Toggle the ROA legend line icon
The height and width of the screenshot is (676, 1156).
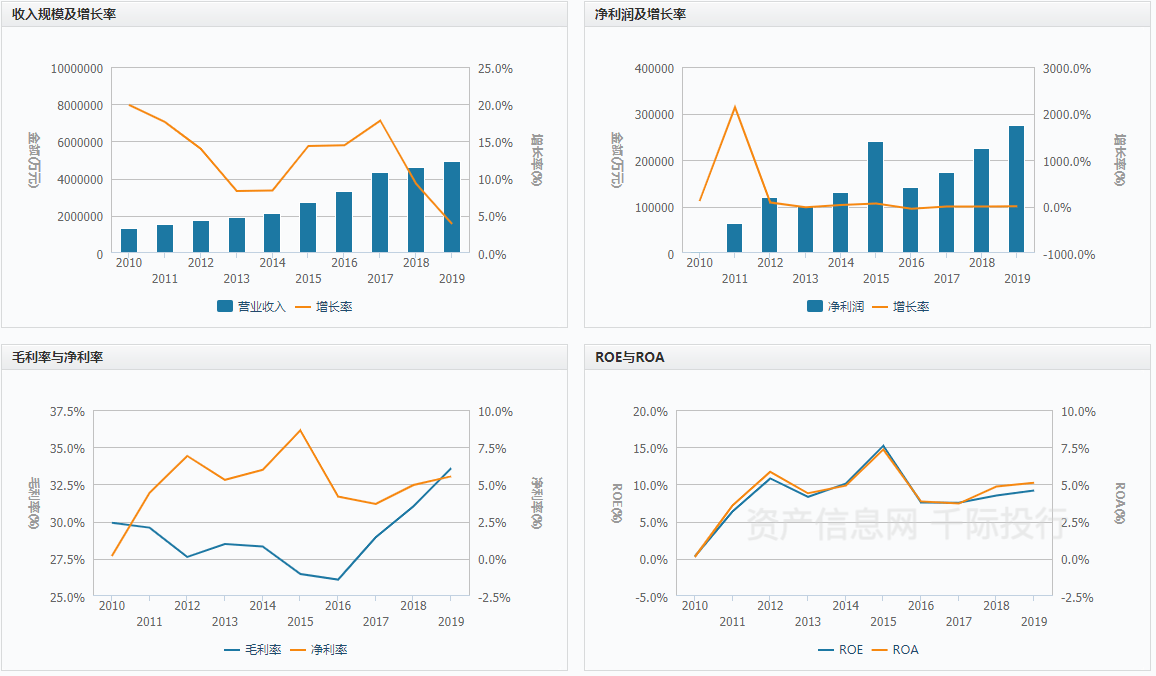click(880, 649)
